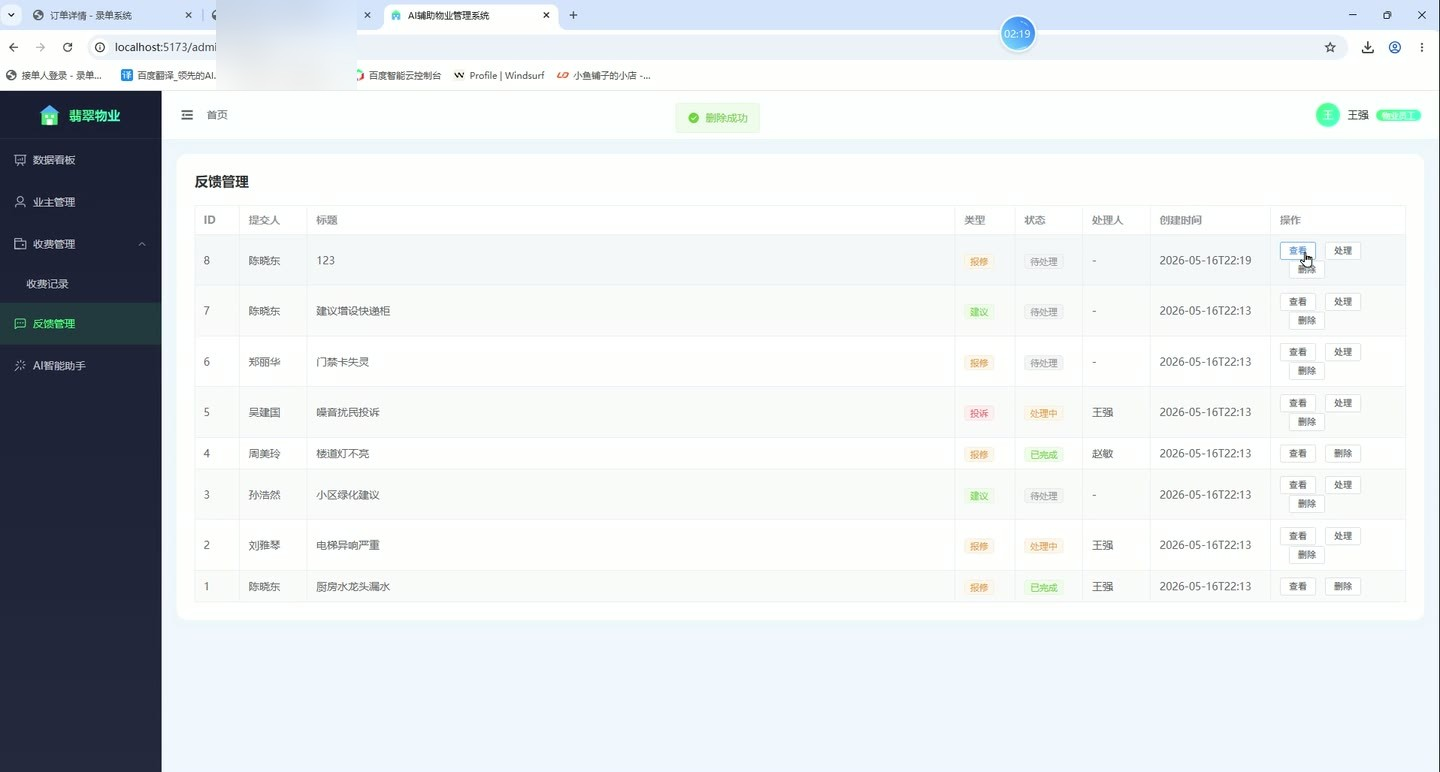The image size is (1440, 772).
Task: Close the AI辅助物业管理系统 tab
Action: coord(546,16)
